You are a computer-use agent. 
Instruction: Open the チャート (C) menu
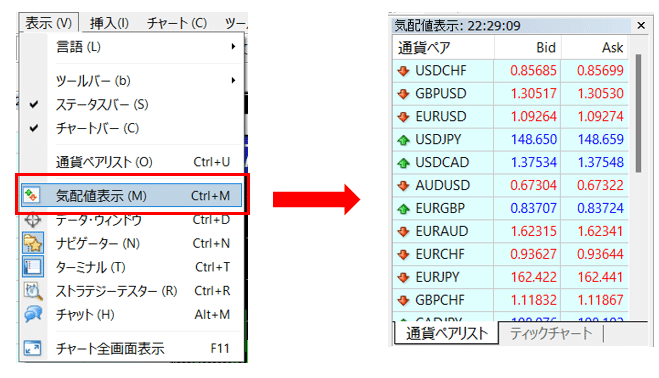click(x=177, y=23)
